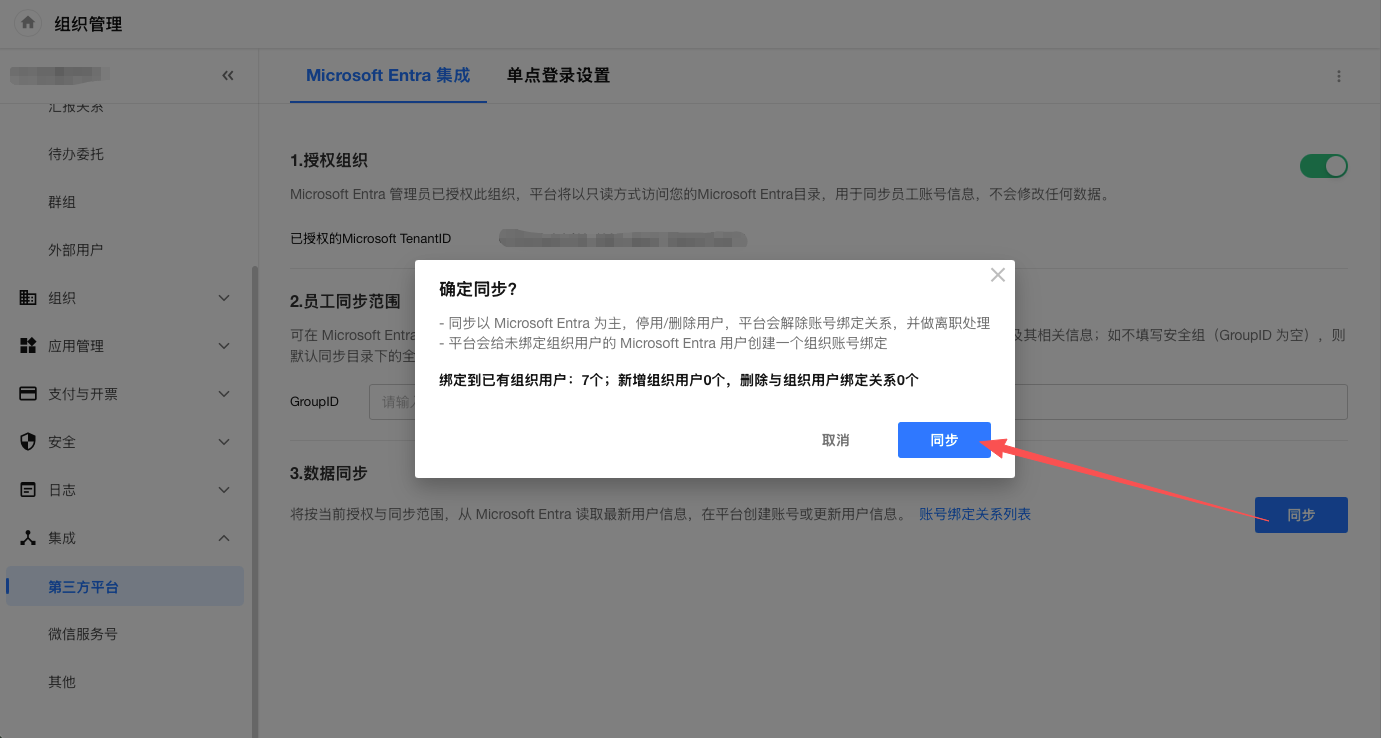The image size is (1381, 738).
Task: Click the home icon beside 组织管理
Action: point(28,23)
